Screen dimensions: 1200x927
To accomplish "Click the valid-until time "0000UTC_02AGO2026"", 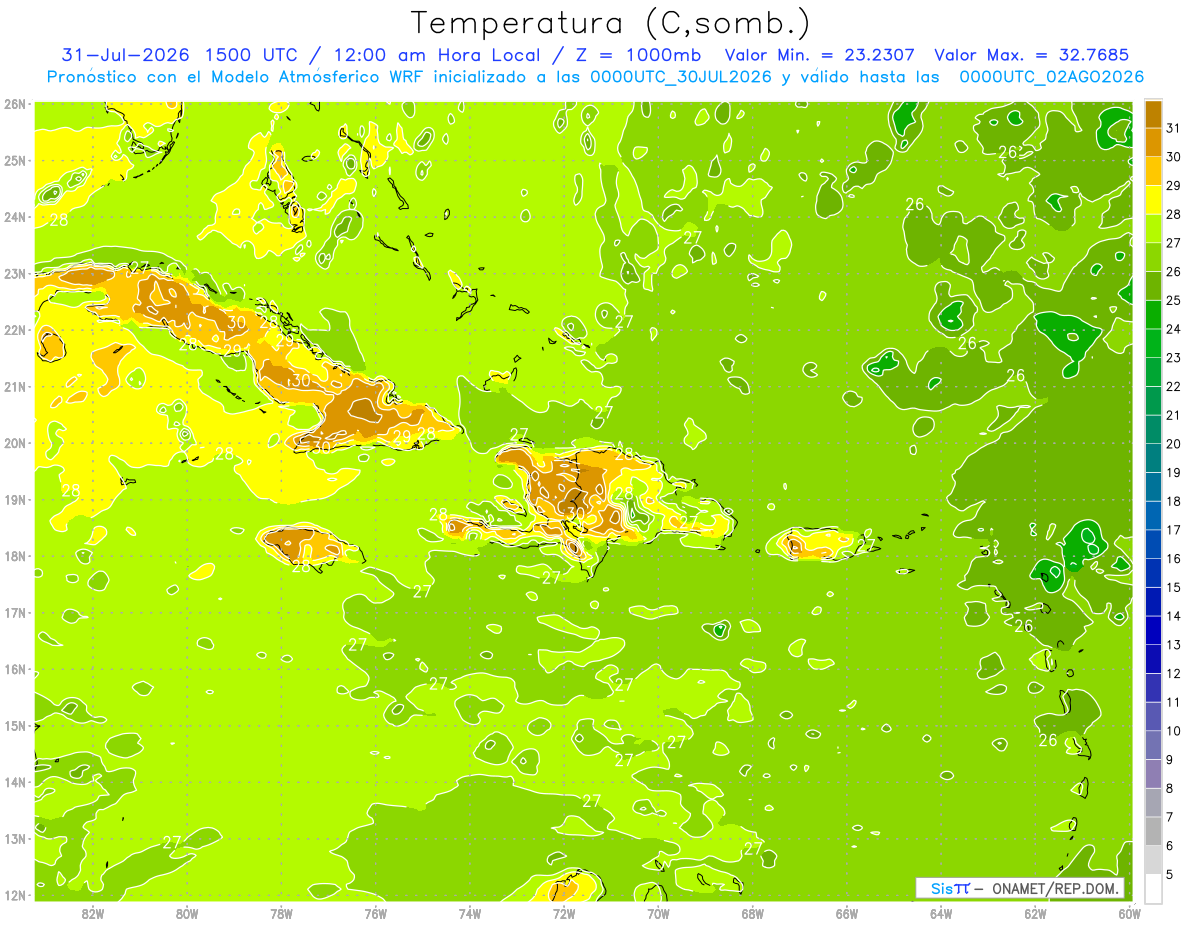I will 1051,77.
